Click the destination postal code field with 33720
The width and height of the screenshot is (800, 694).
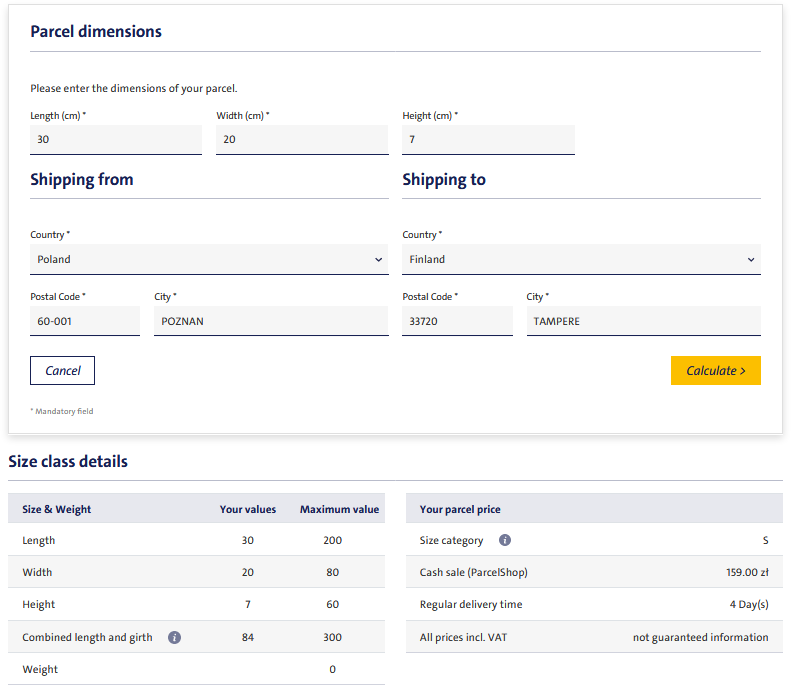click(x=457, y=321)
